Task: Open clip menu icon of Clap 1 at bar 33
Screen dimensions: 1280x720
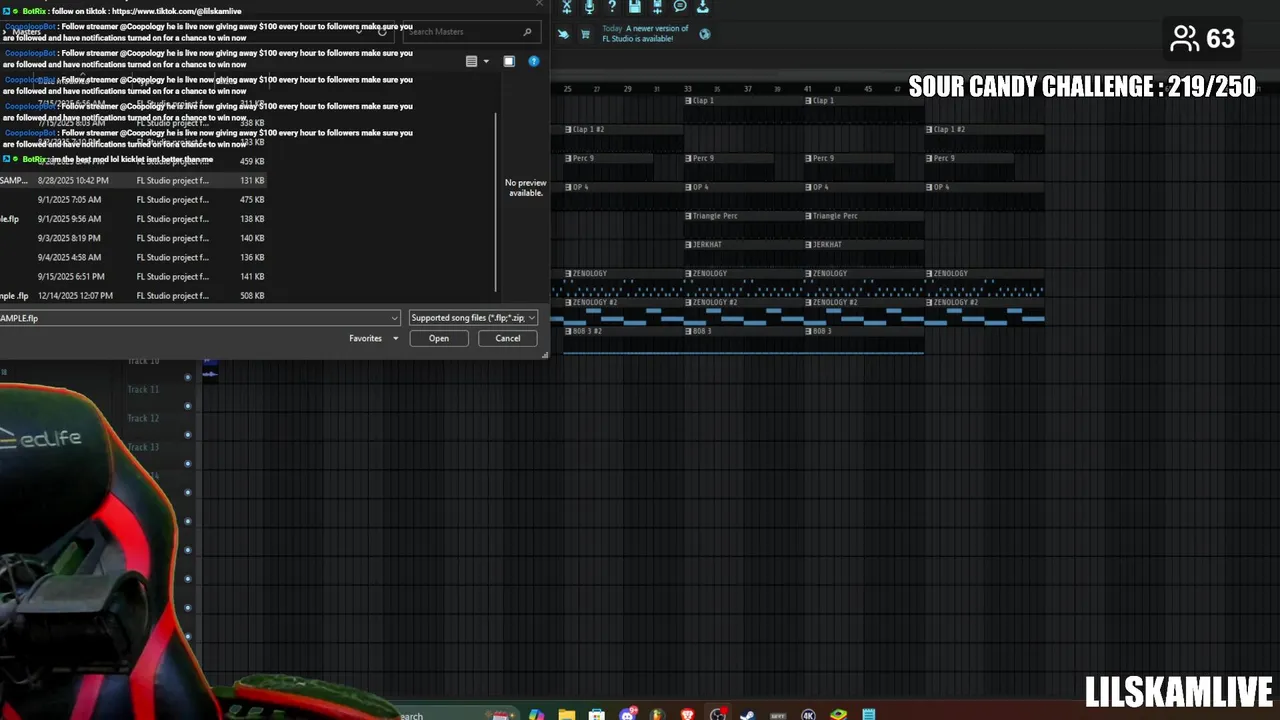Action: point(688,101)
